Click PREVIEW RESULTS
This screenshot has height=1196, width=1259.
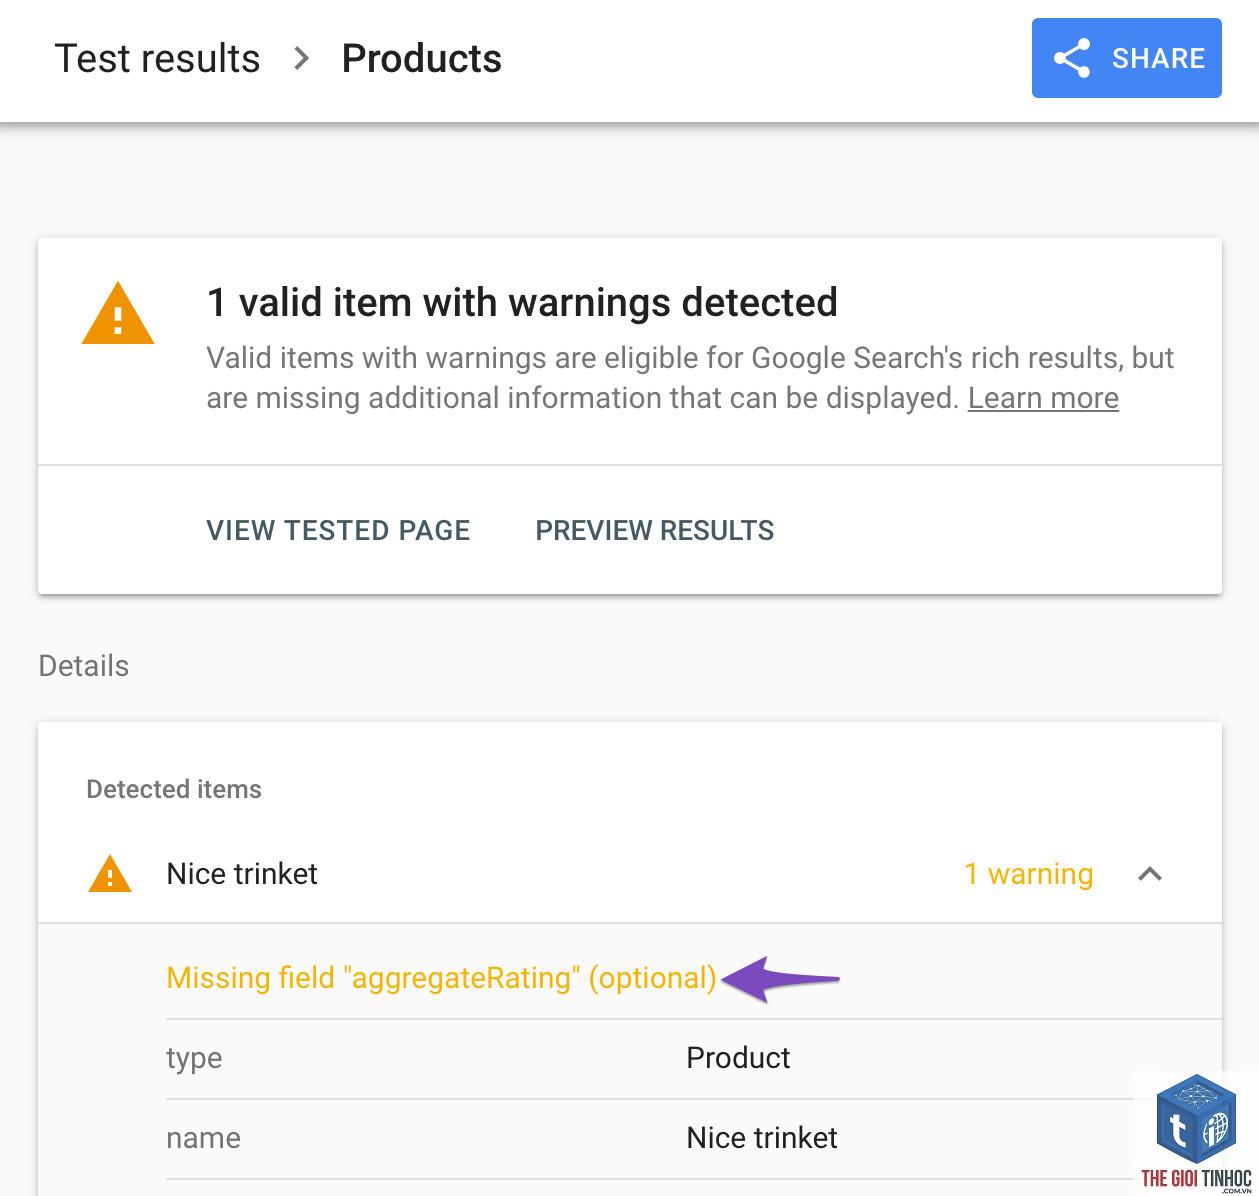pos(655,530)
